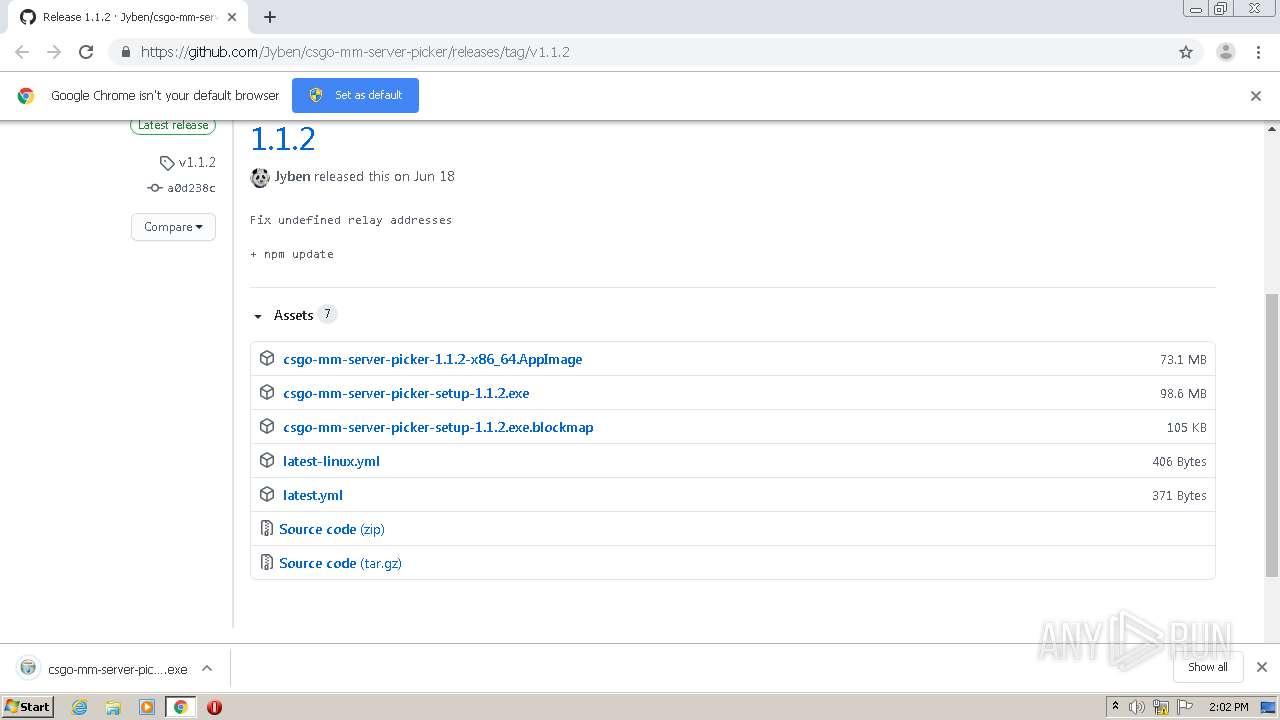
Task: Click Set as default button
Action: tap(355, 95)
